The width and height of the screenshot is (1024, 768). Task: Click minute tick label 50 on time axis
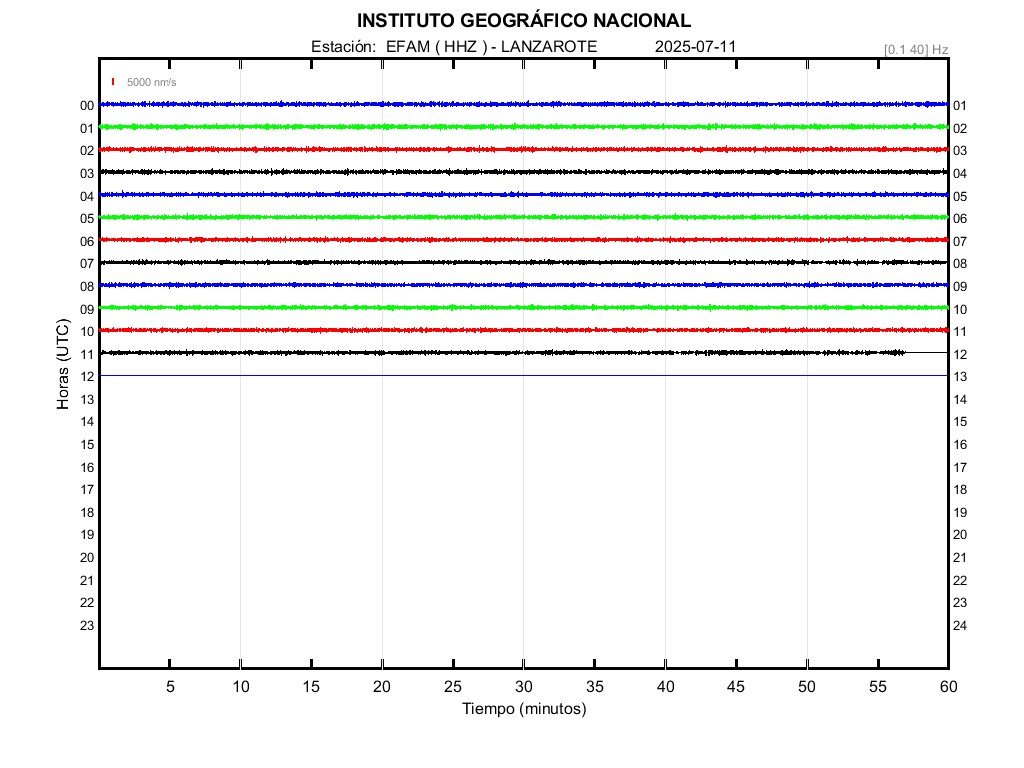click(807, 686)
